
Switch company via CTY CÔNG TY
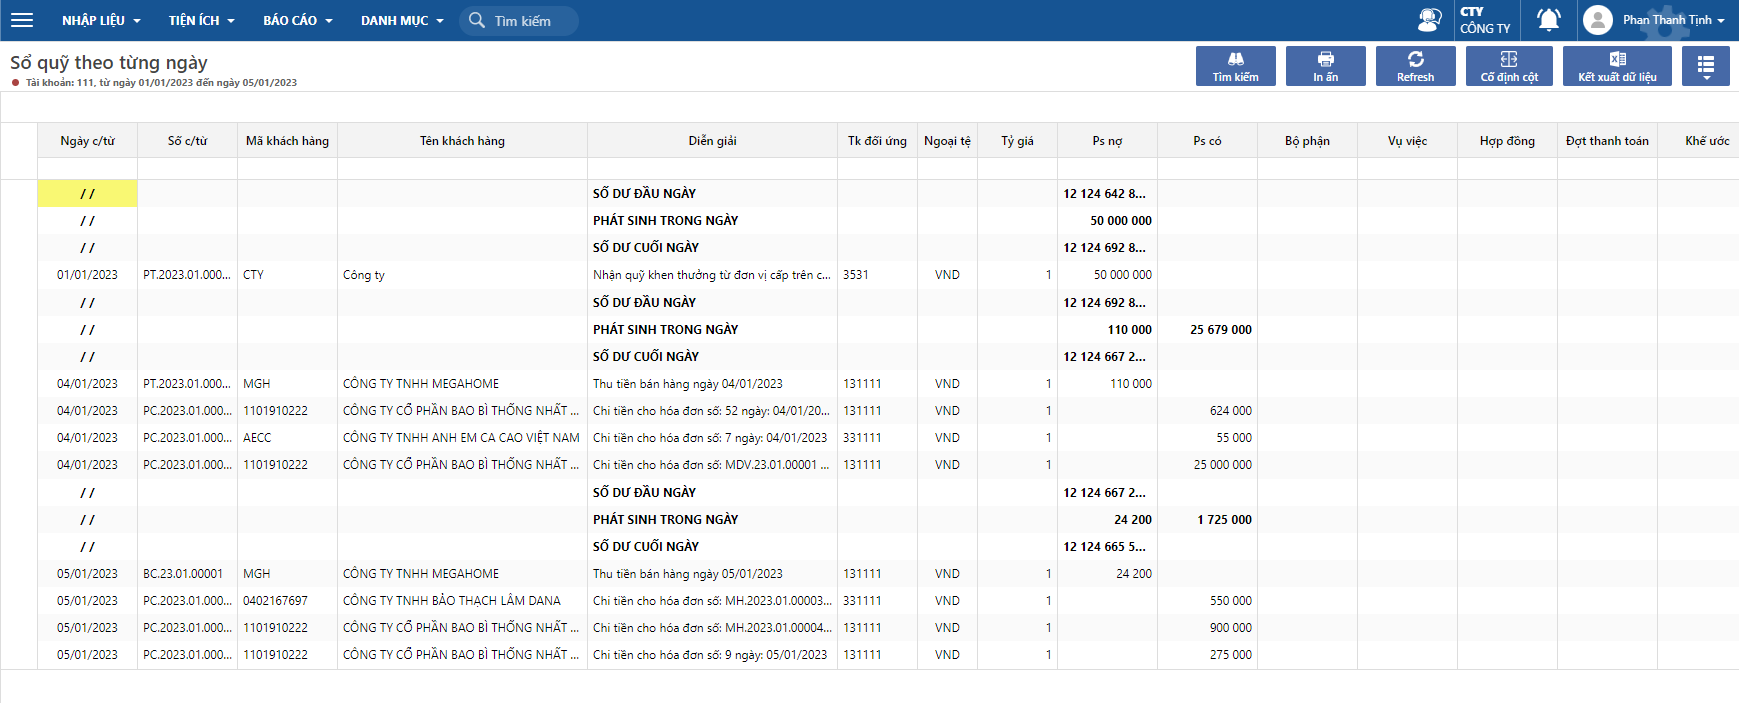click(1485, 20)
